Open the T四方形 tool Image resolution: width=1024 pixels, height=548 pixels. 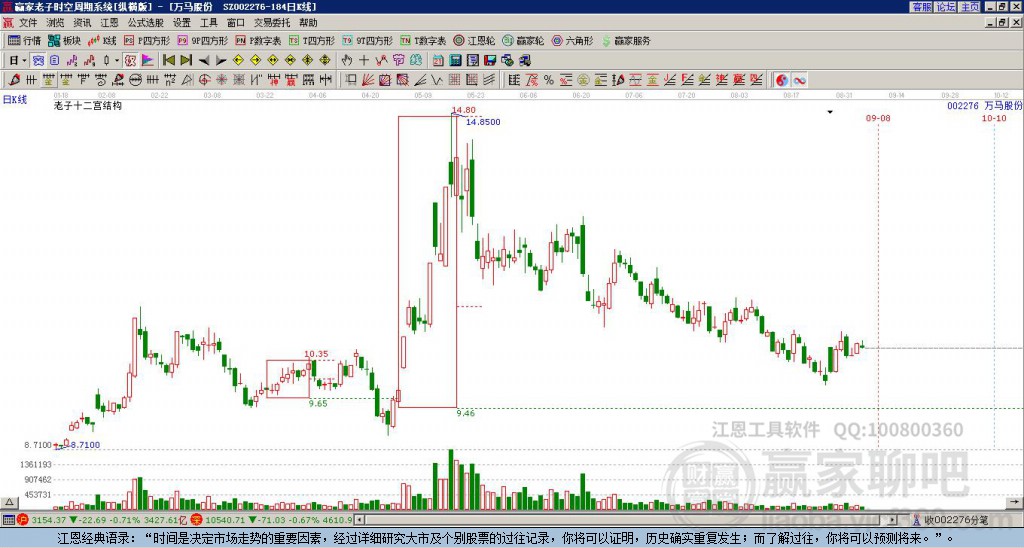tap(312, 40)
